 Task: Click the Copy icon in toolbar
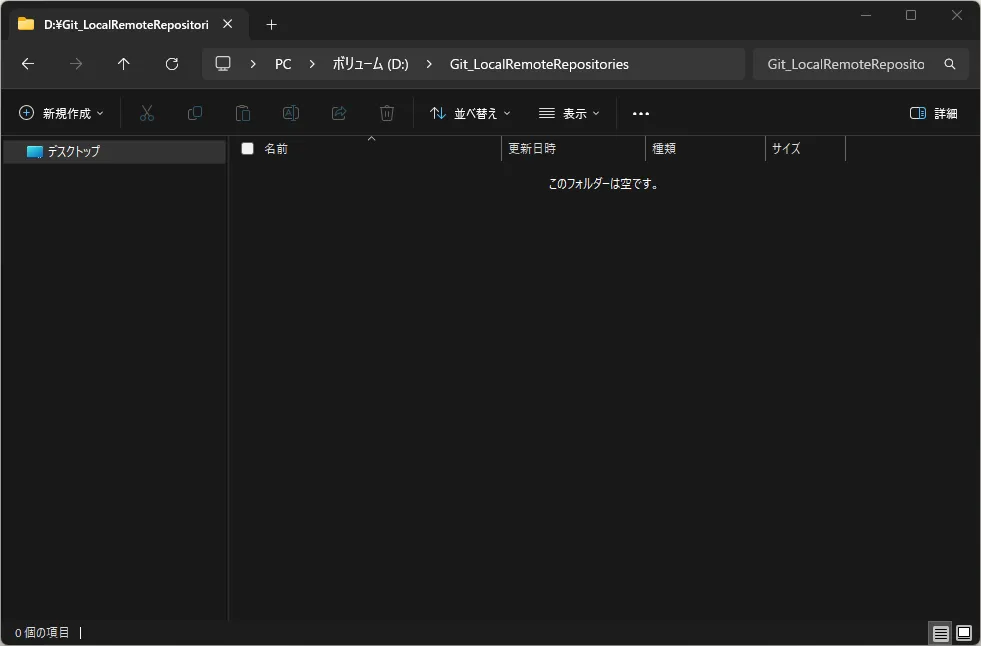pyautogui.click(x=195, y=113)
